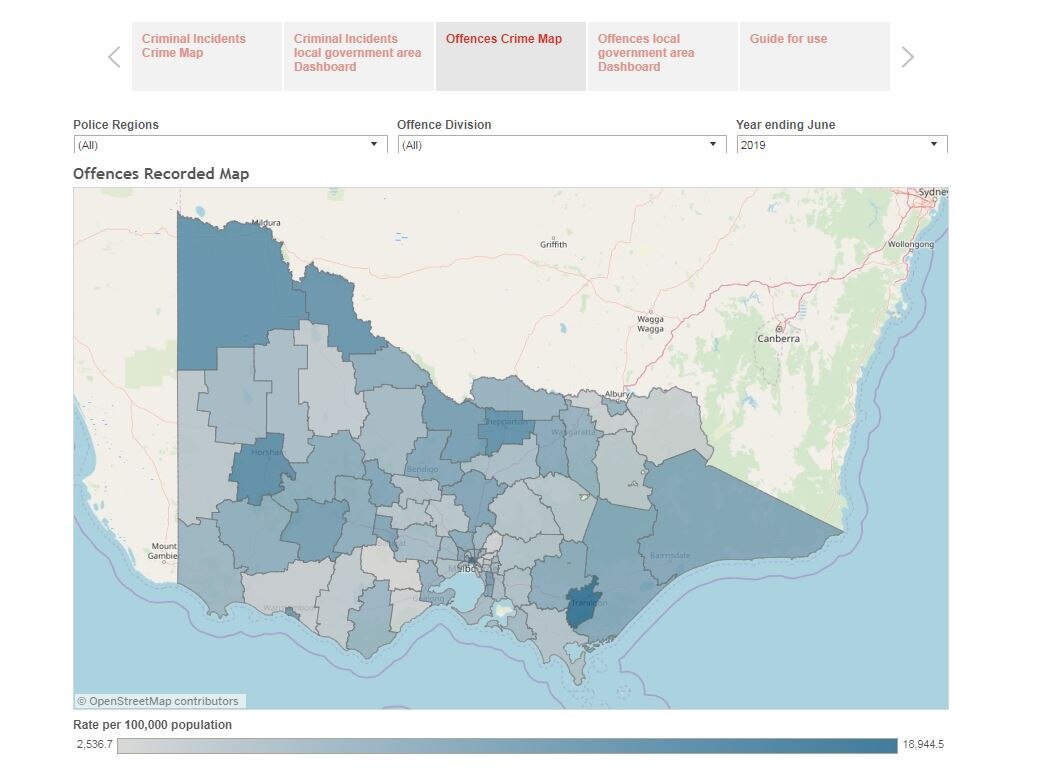Change the Year ending June dropdown
This screenshot has height=767, width=1064.
coord(841,145)
